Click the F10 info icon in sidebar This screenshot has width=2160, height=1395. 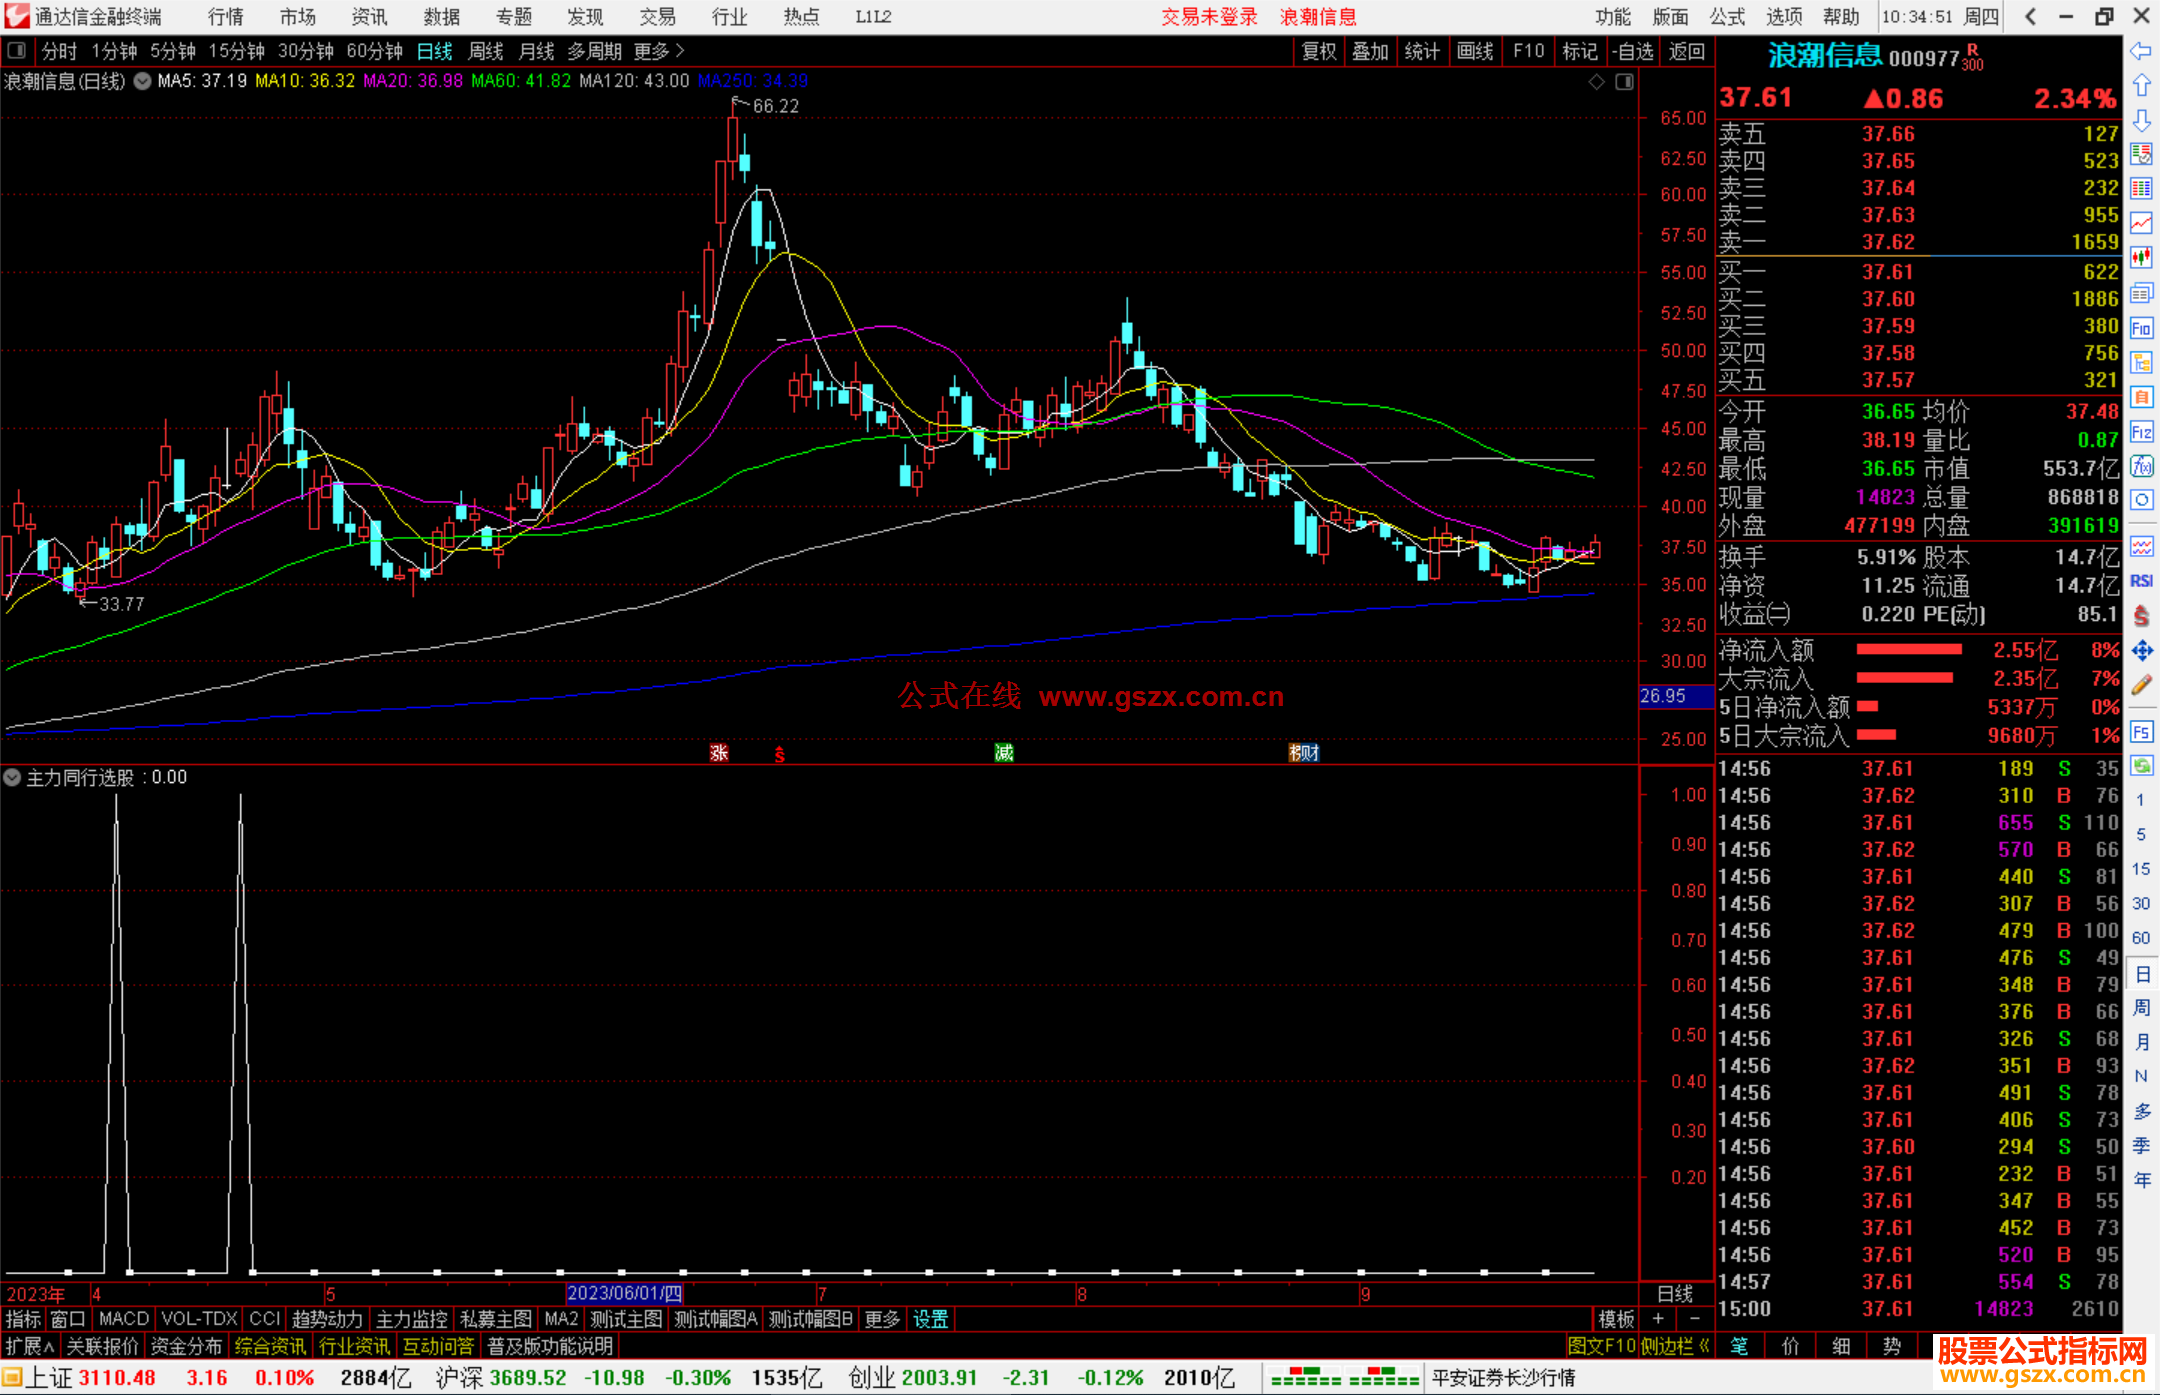[x=2141, y=328]
